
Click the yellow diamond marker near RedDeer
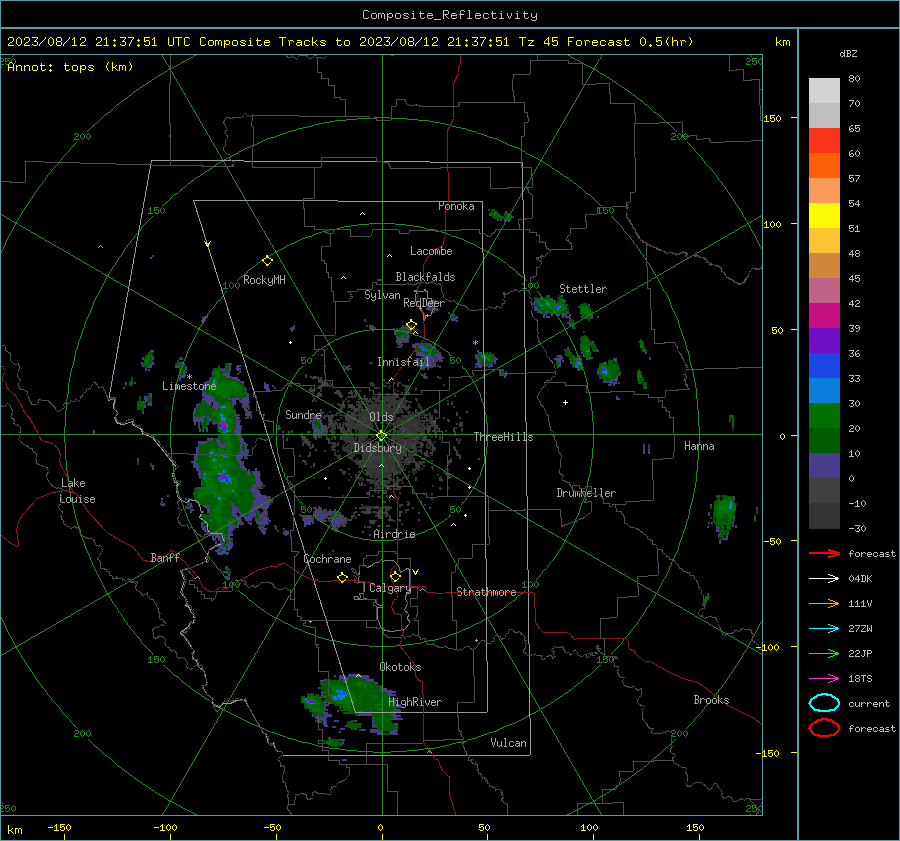coord(411,325)
